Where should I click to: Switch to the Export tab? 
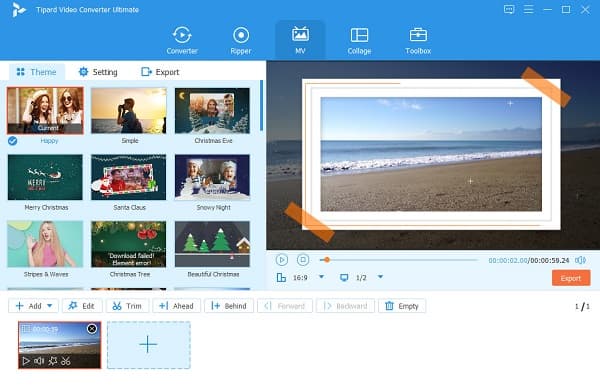[x=160, y=72]
